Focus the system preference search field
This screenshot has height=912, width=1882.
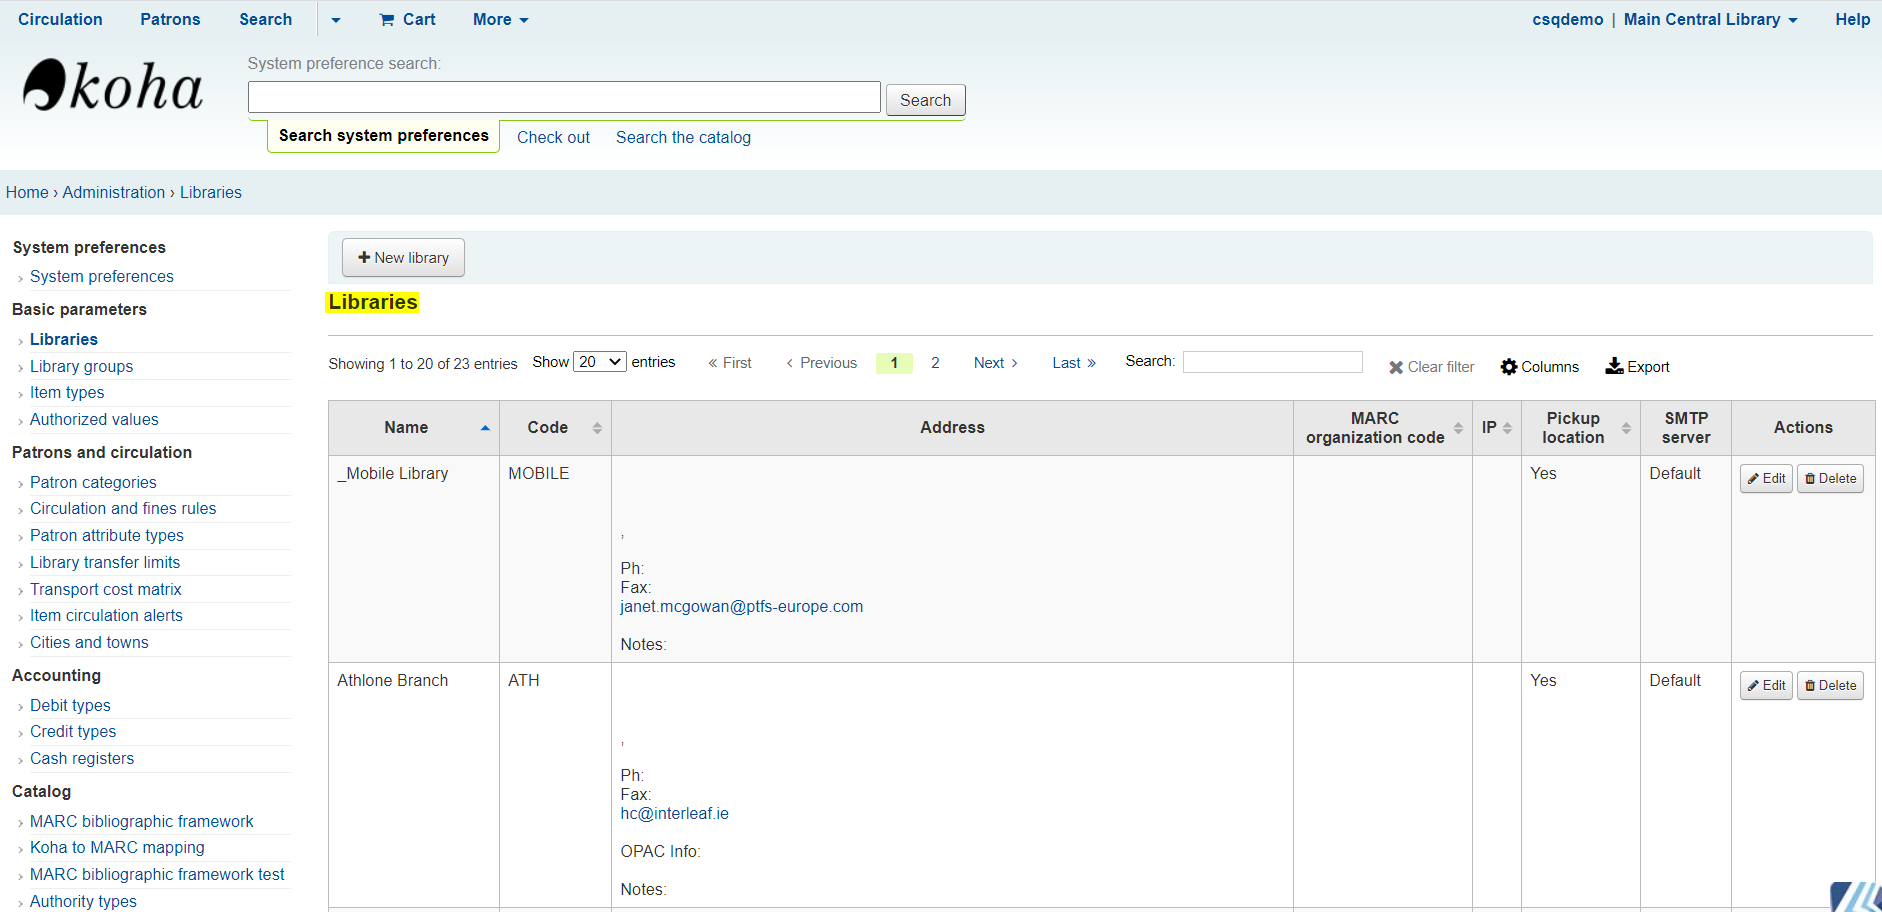coord(564,97)
